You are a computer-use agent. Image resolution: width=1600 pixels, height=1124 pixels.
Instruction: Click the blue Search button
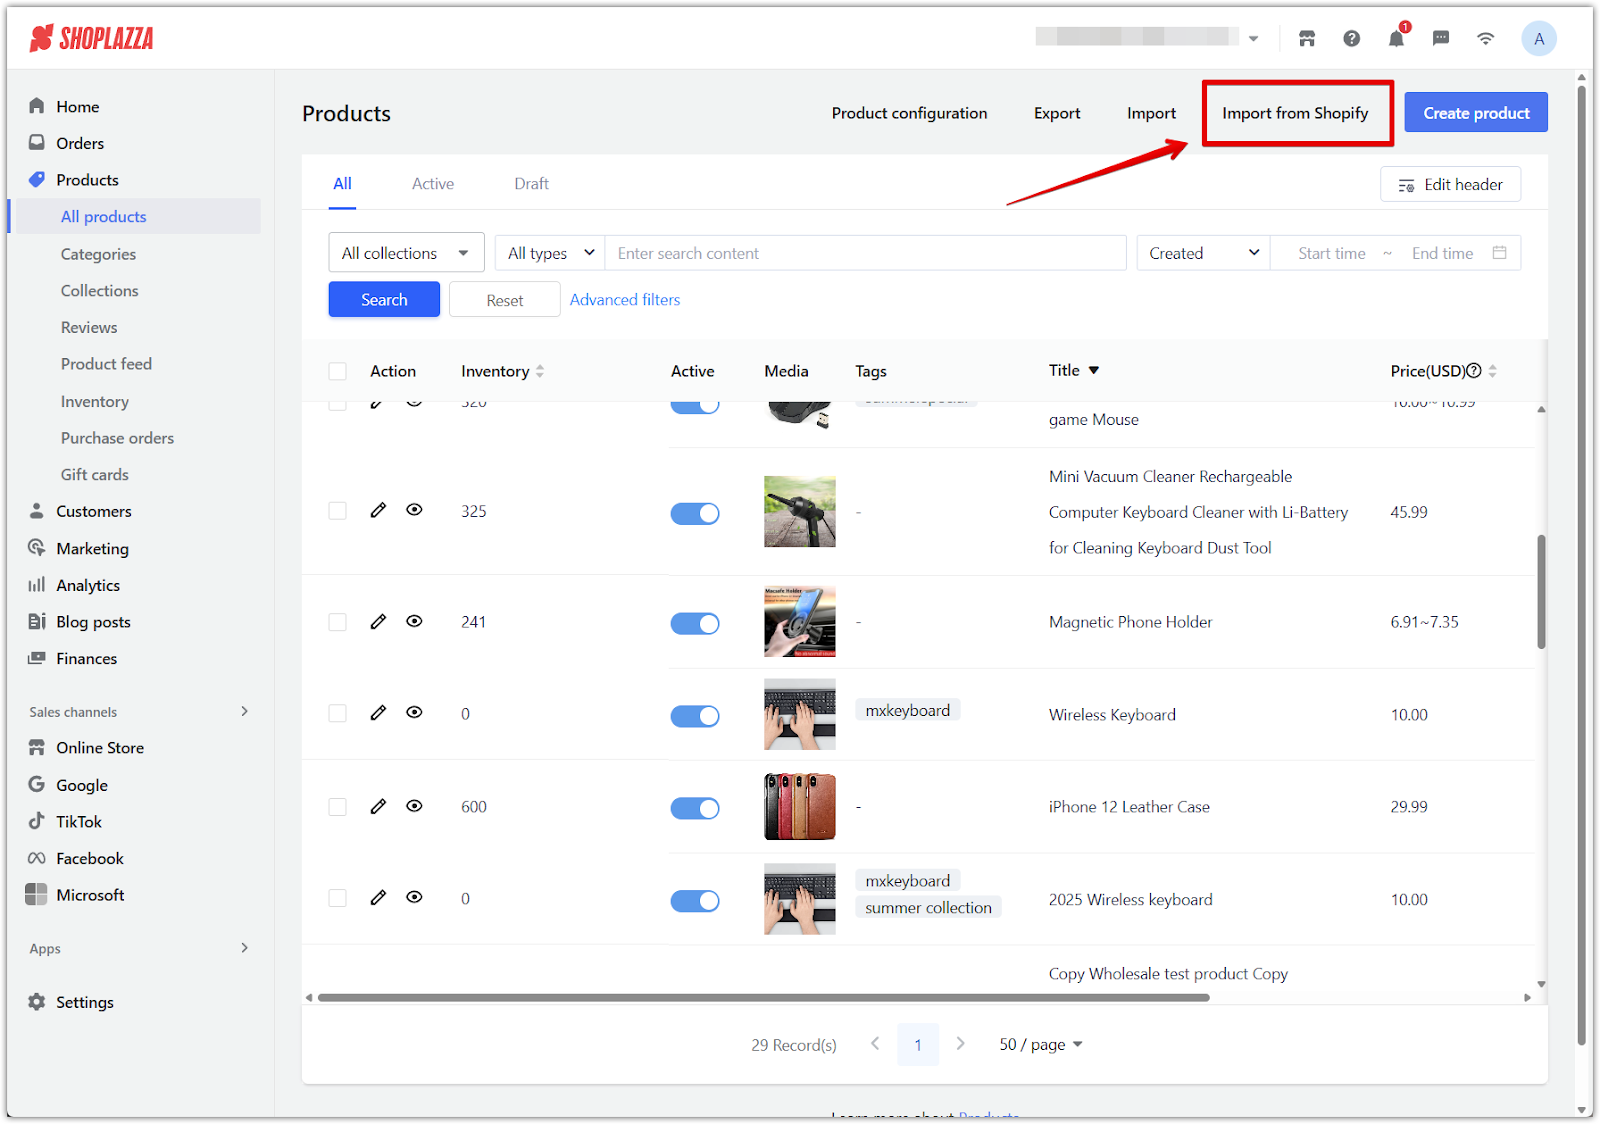(x=384, y=299)
